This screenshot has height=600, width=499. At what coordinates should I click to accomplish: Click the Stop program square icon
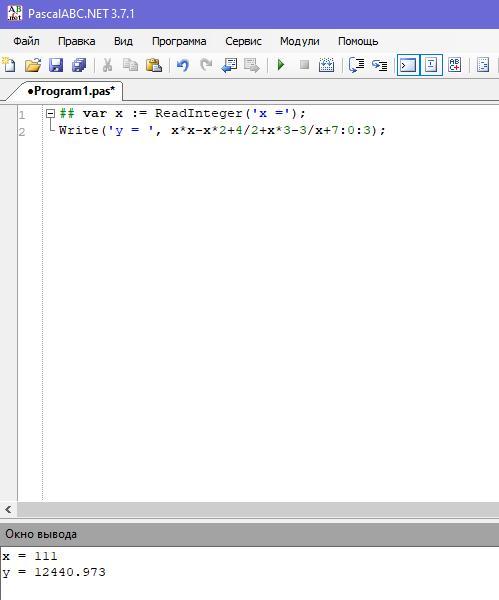pyautogui.click(x=304, y=65)
